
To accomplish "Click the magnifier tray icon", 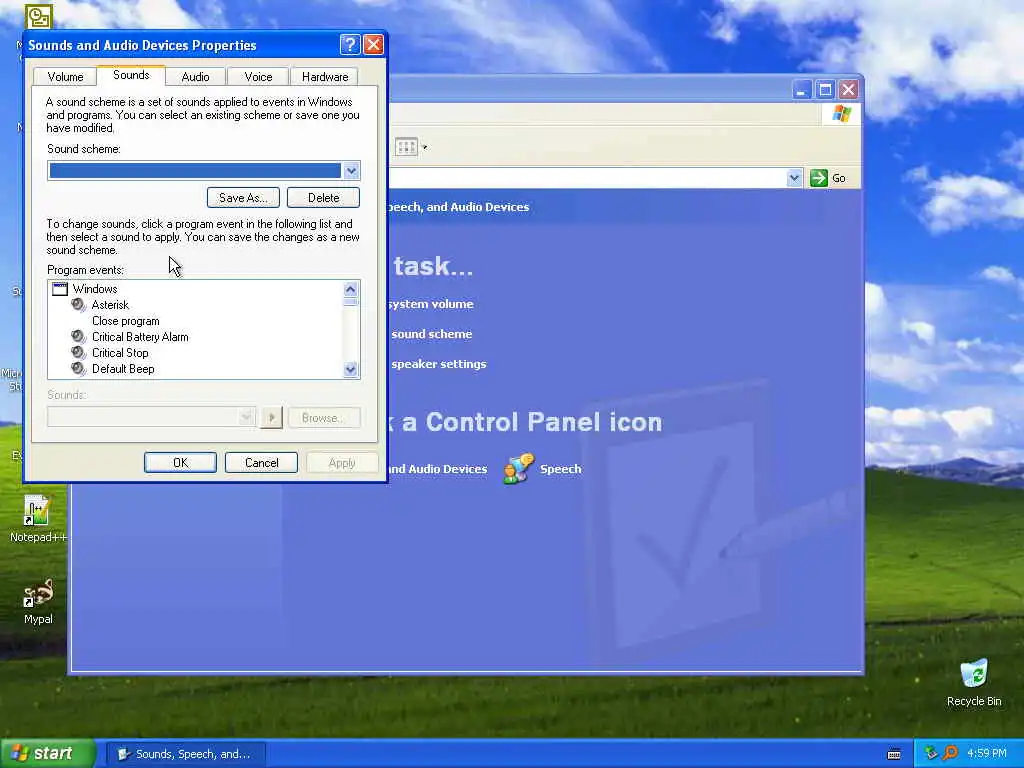I will point(950,753).
